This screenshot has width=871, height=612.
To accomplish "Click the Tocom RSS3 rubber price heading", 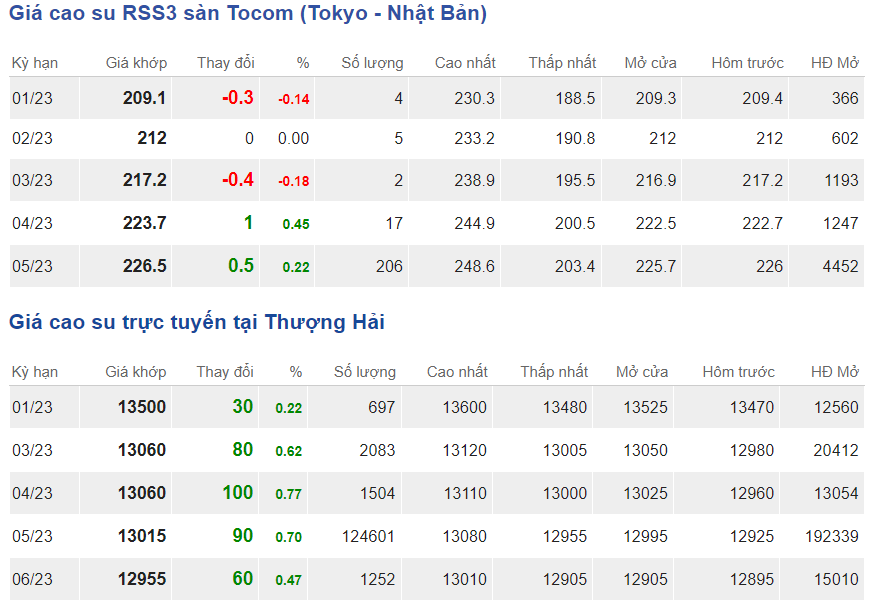I will [248, 14].
